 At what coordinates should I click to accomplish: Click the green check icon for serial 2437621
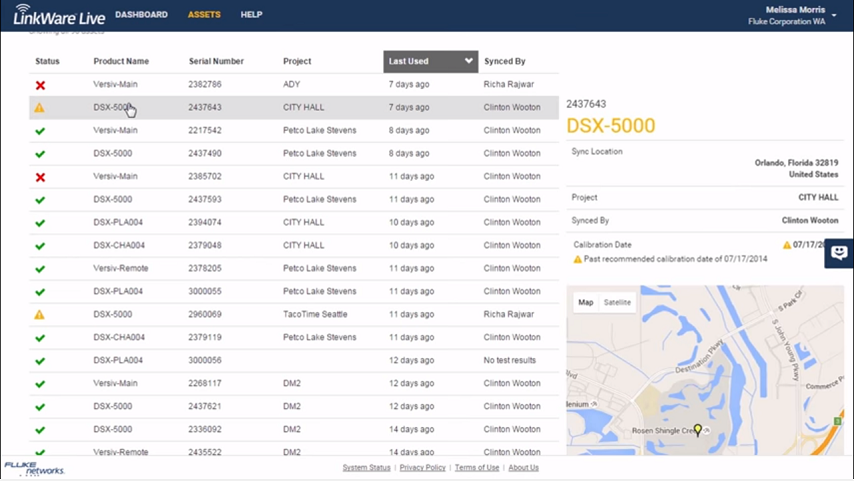(x=40, y=406)
